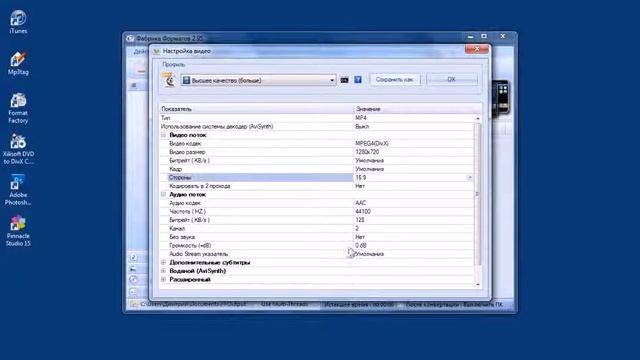This screenshot has height=360, width=640.
Task: Click the vertical scrollbar thumb of the settings list
Action: 478,194
